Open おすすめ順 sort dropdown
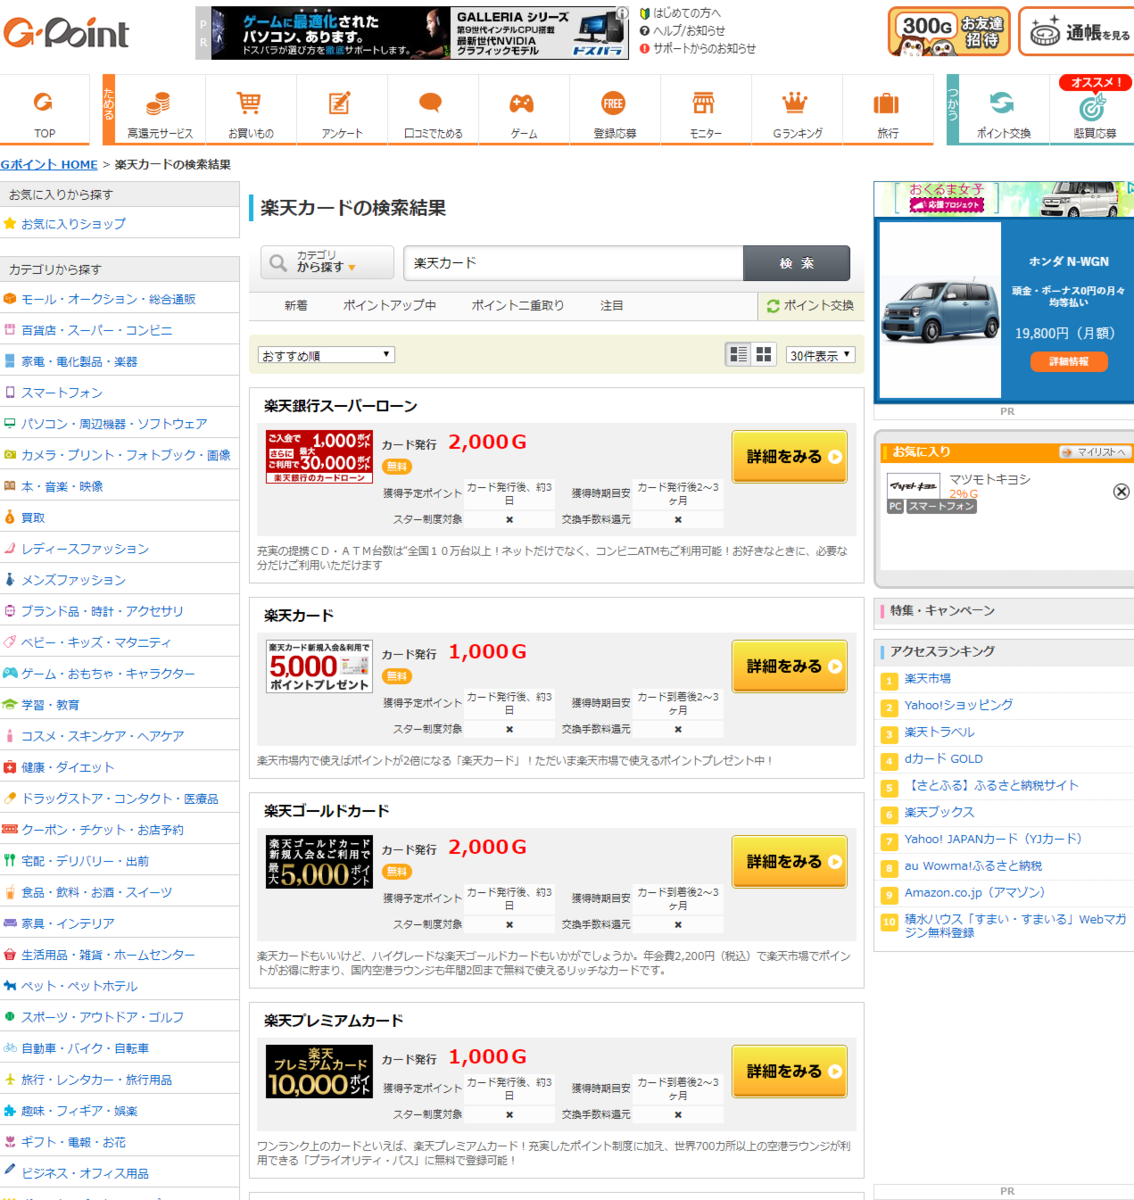The height and width of the screenshot is (1200, 1134). (326, 355)
